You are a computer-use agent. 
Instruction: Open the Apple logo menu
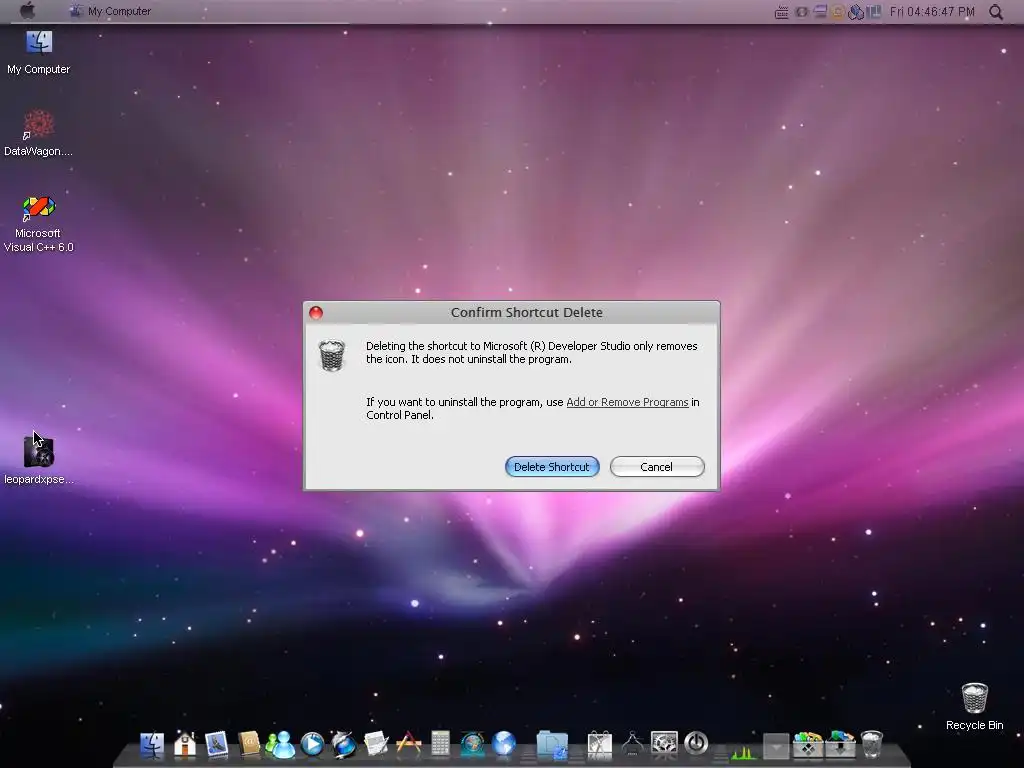[27, 10]
